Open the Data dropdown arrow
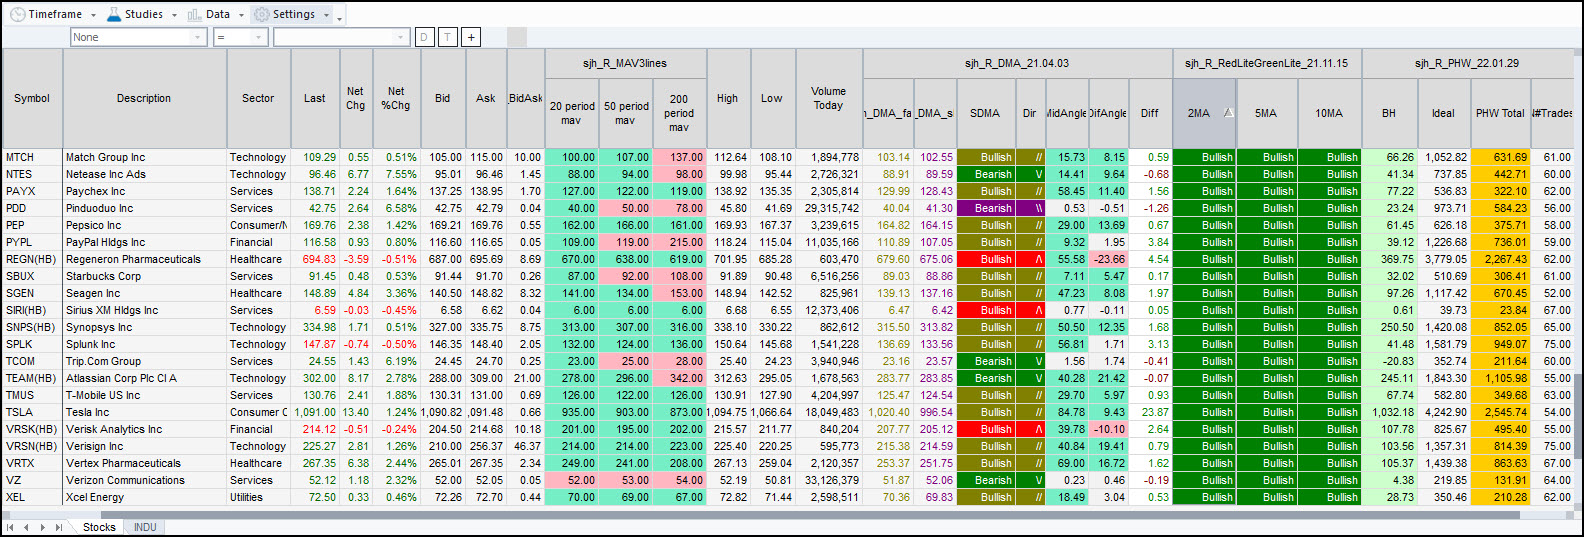 241,15
